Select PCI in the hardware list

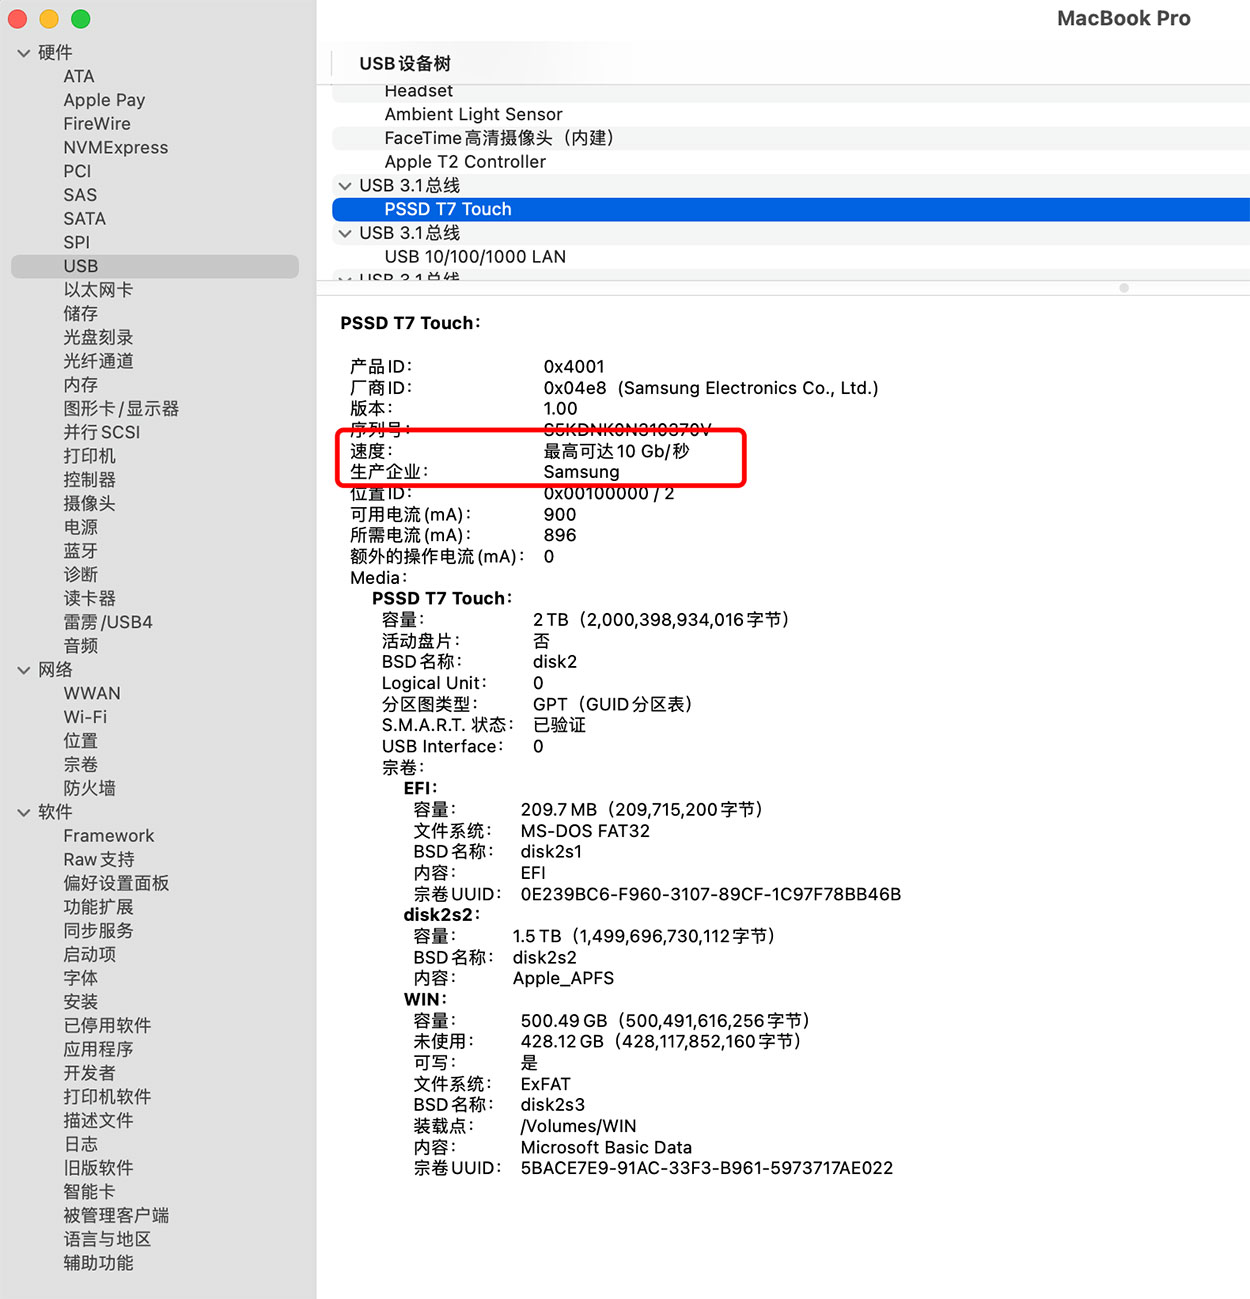(77, 172)
